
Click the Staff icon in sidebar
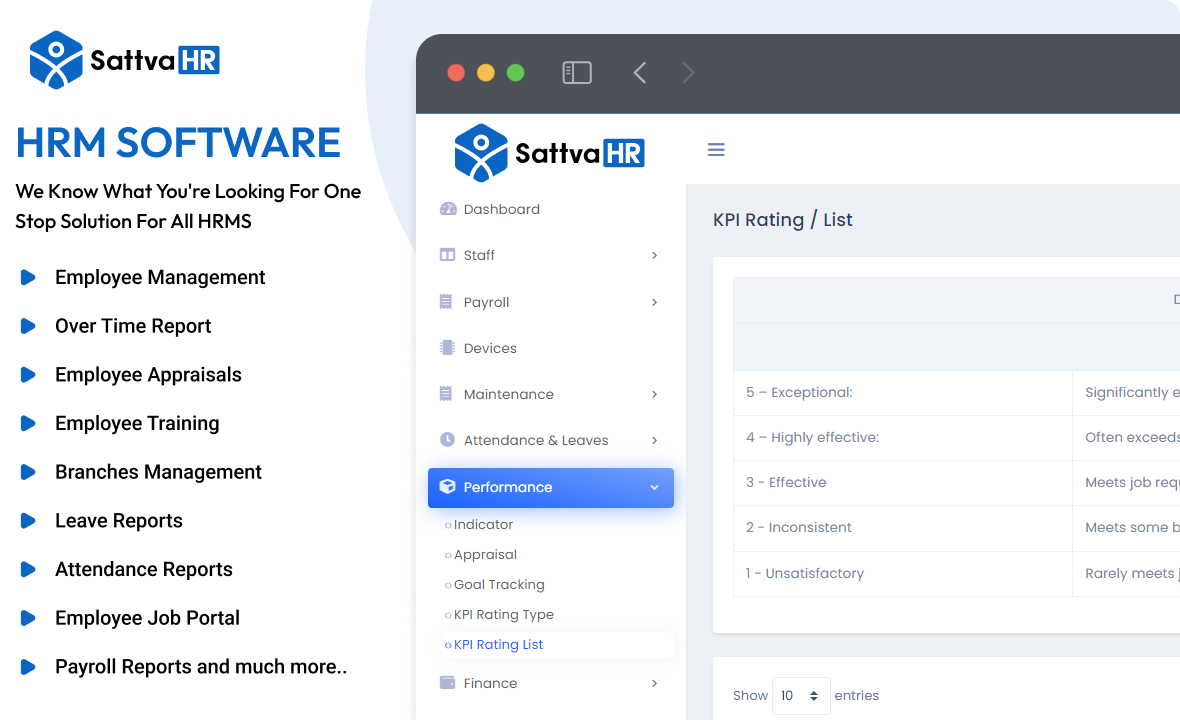point(448,255)
